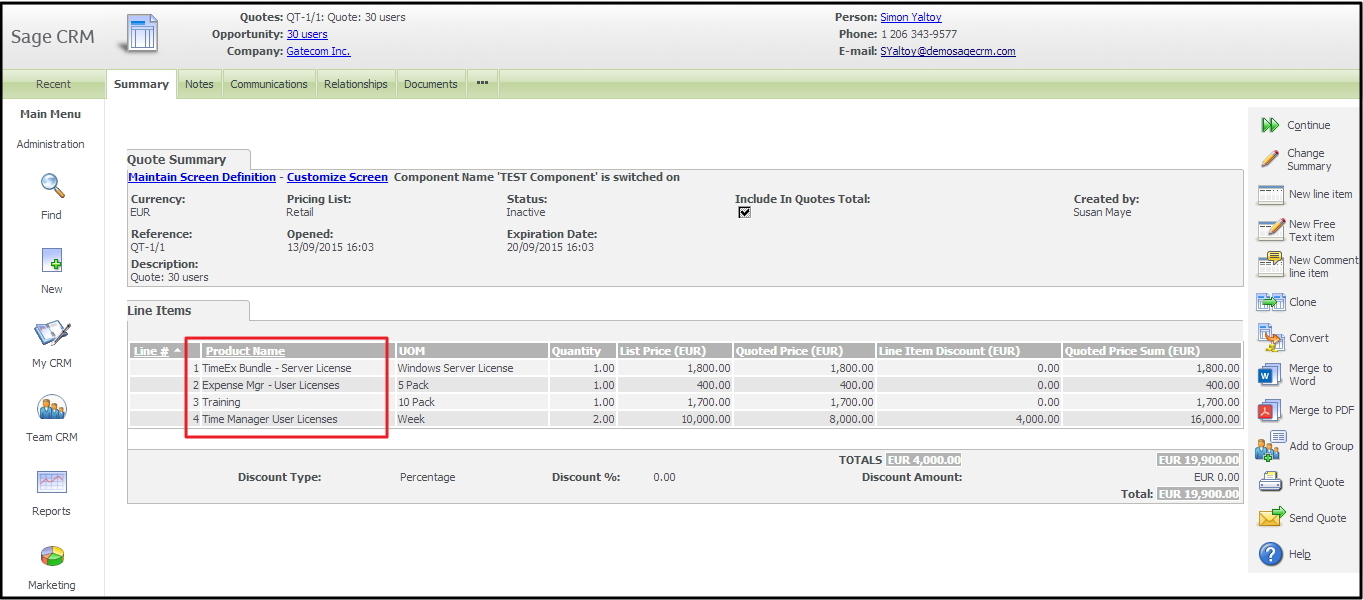Screen dimensions: 1363x600
Task: Click the Quote Summary panel tab
Action: click(188, 159)
